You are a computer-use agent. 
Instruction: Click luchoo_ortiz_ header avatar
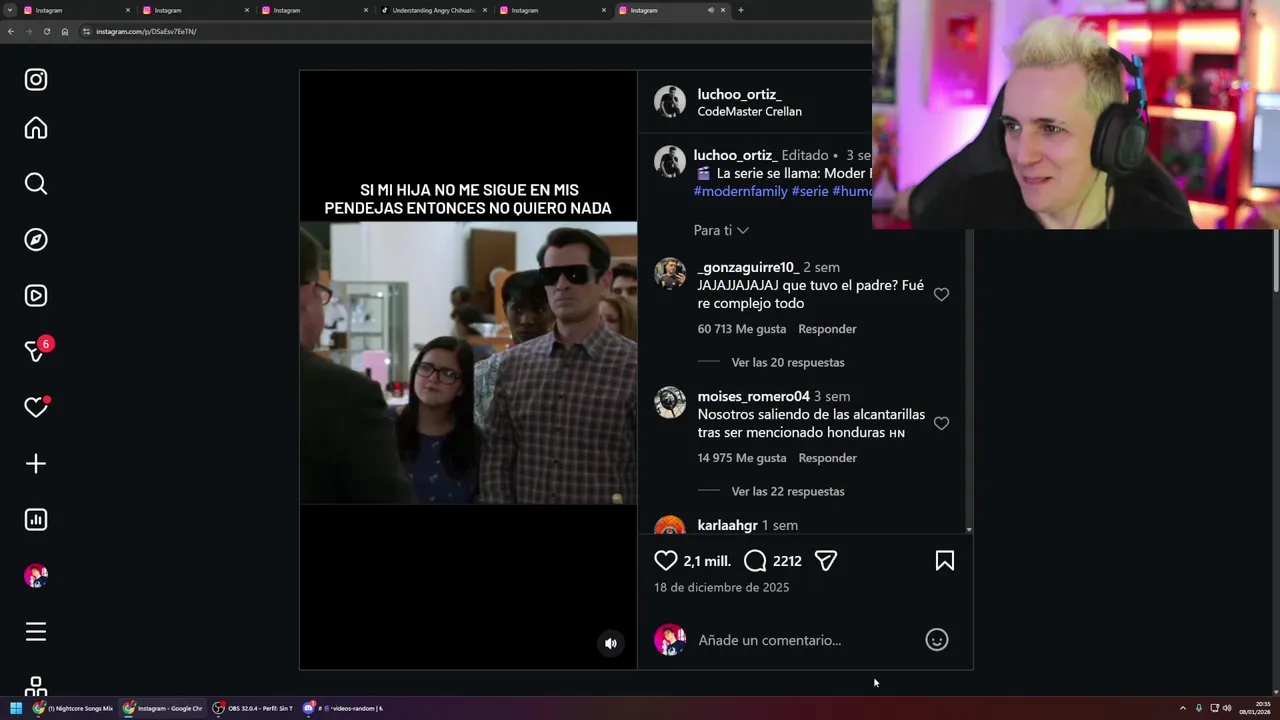(670, 102)
